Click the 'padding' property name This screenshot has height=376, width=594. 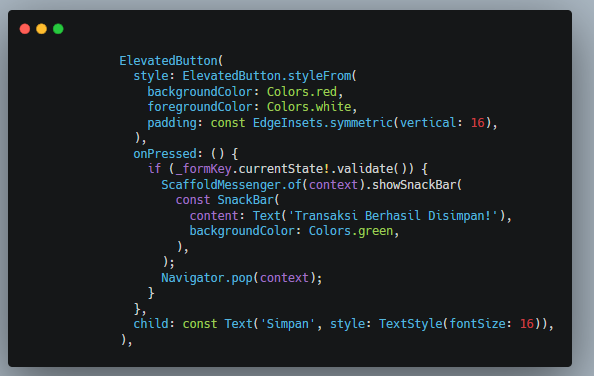tap(172, 123)
